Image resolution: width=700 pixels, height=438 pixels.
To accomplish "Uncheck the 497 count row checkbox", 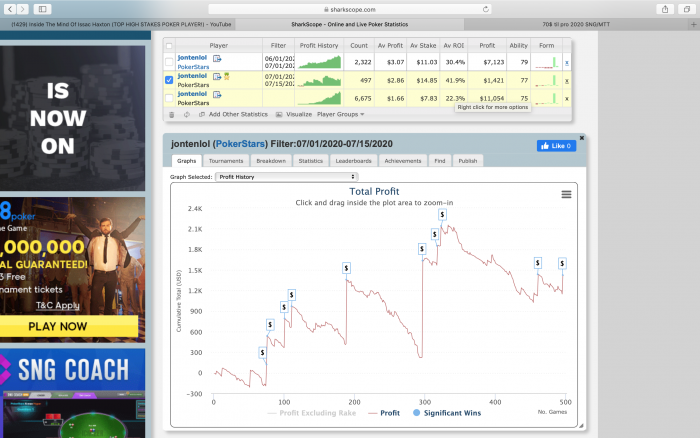I will click(x=169, y=80).
